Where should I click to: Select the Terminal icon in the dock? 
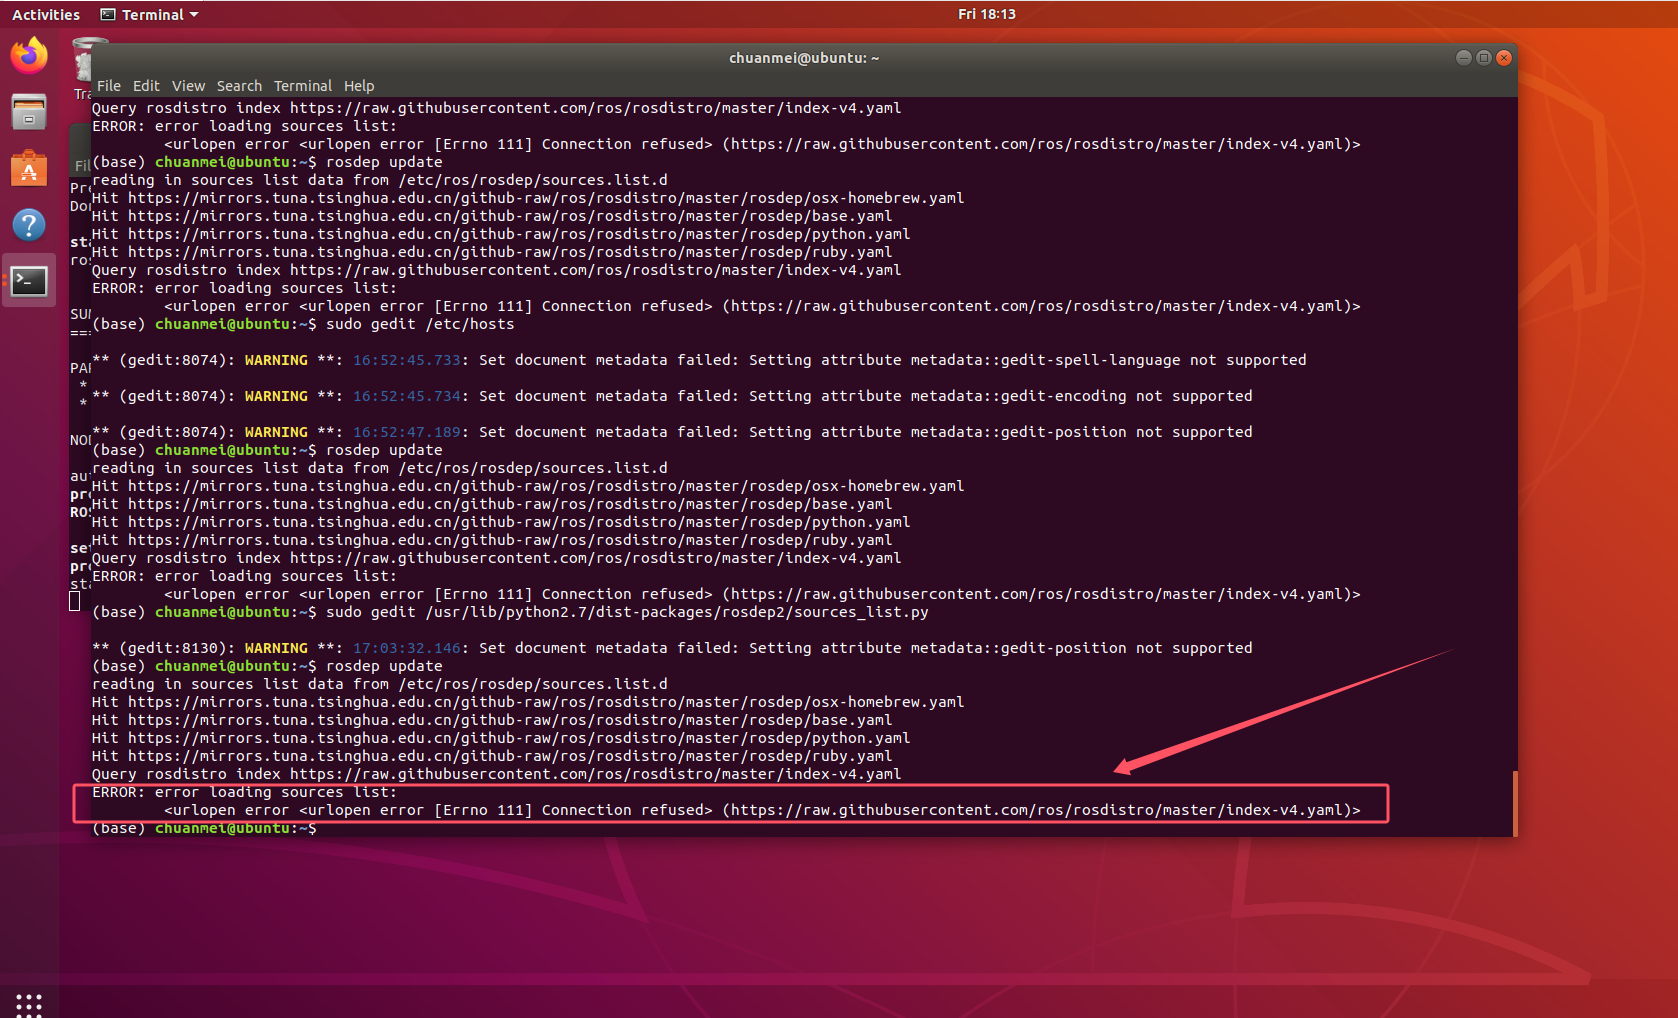click(29, 281)
